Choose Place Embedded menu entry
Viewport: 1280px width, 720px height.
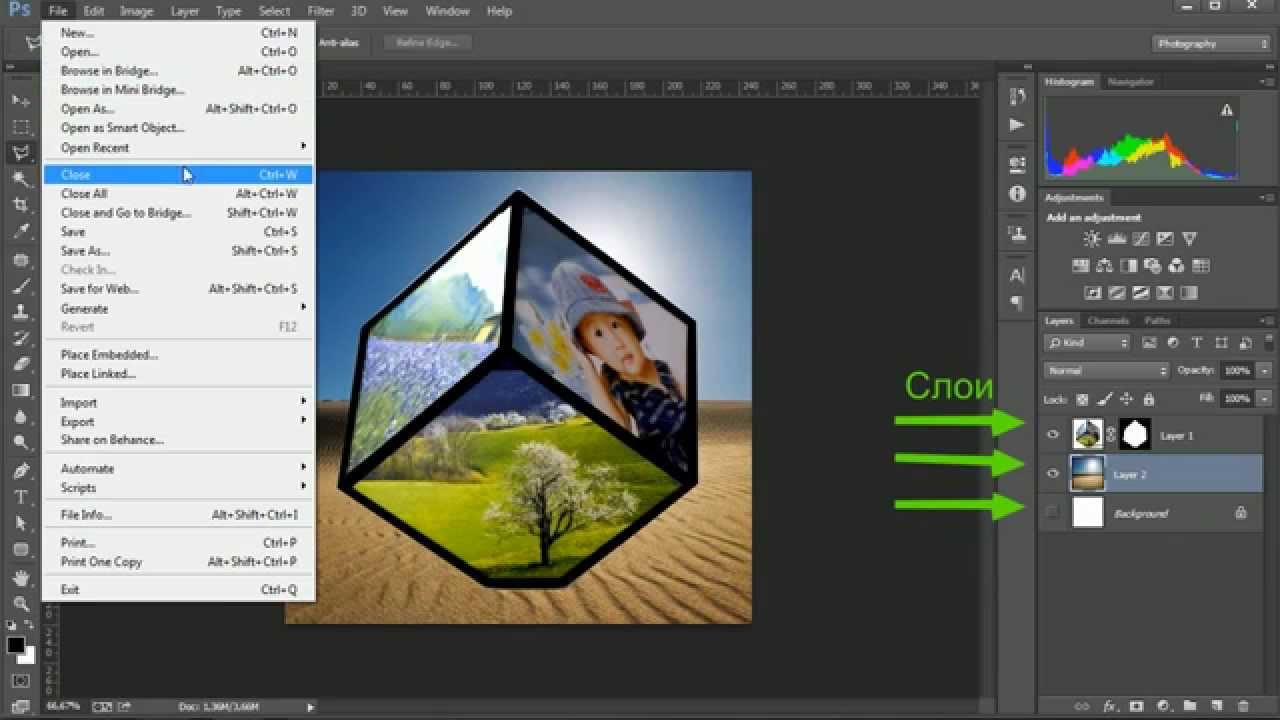(x=178, y=355)
